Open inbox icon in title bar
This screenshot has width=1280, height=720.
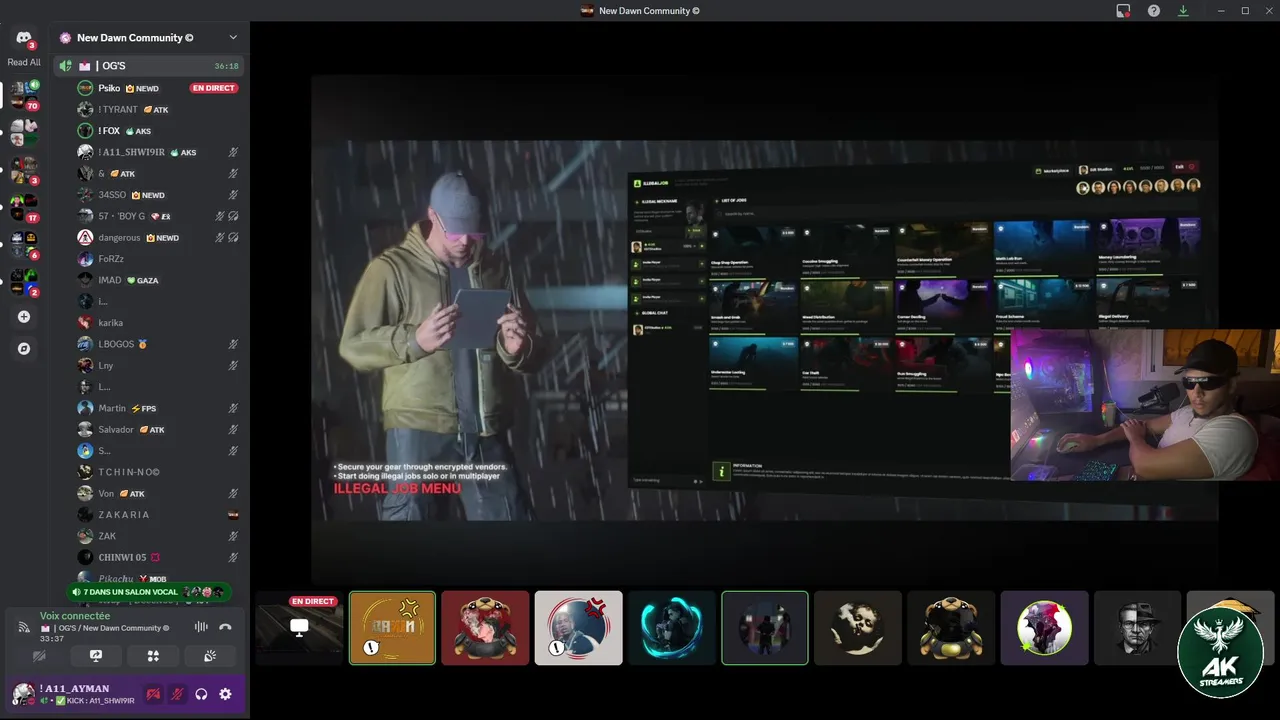click(1124, 11)
